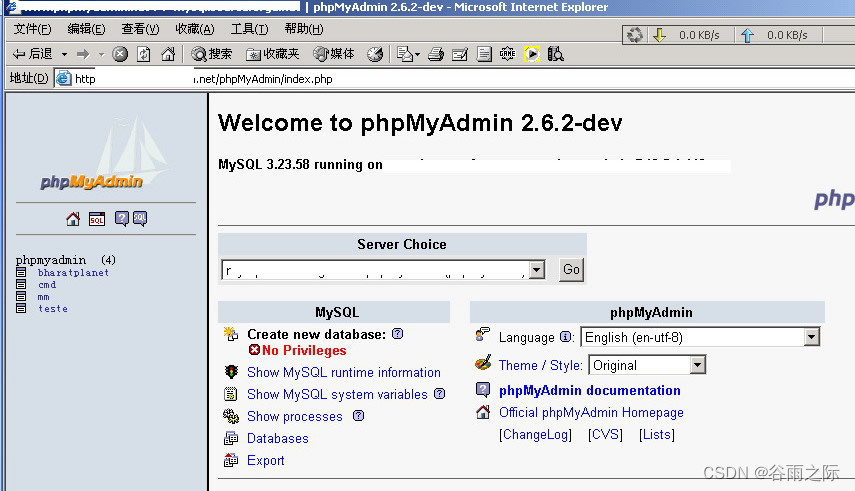Click the GAME icon in toolbar
Screen dimensions: 855x491
point(508,53)
